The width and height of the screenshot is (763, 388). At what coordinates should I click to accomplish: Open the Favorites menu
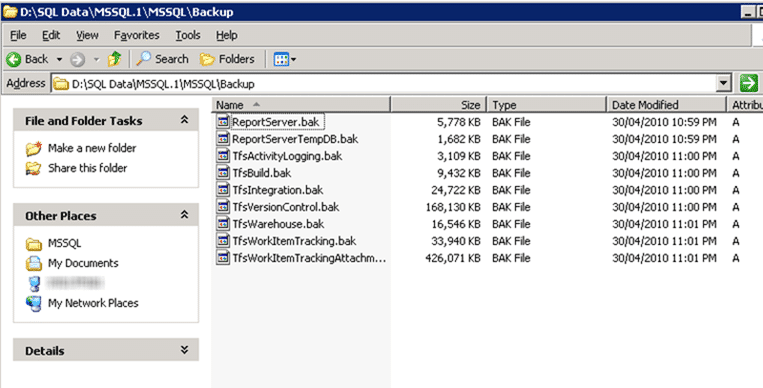click(x=136, y=35)
